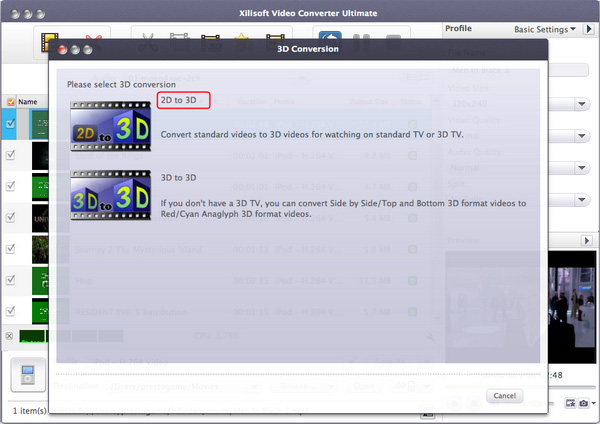The image size is (600, 424).
Task: Toggle the checkbox of the last listed file
Action: pos(10,310)
